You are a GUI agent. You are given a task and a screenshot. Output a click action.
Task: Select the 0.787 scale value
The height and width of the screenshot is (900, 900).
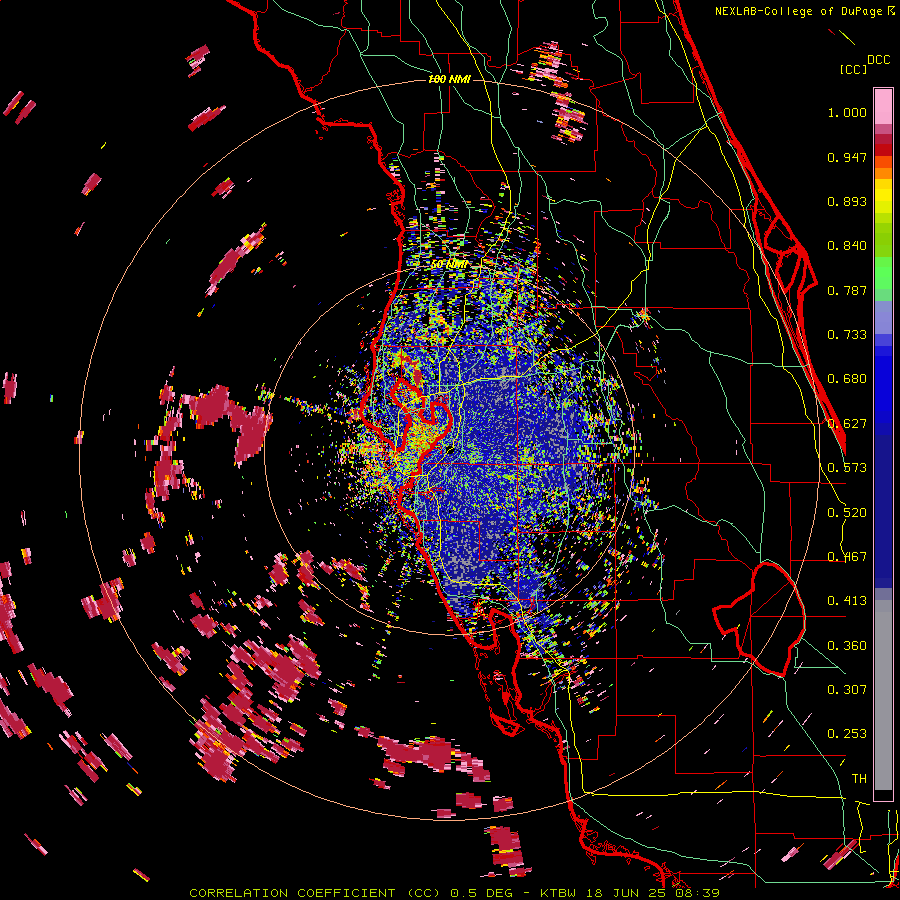[x=847, y=290]
